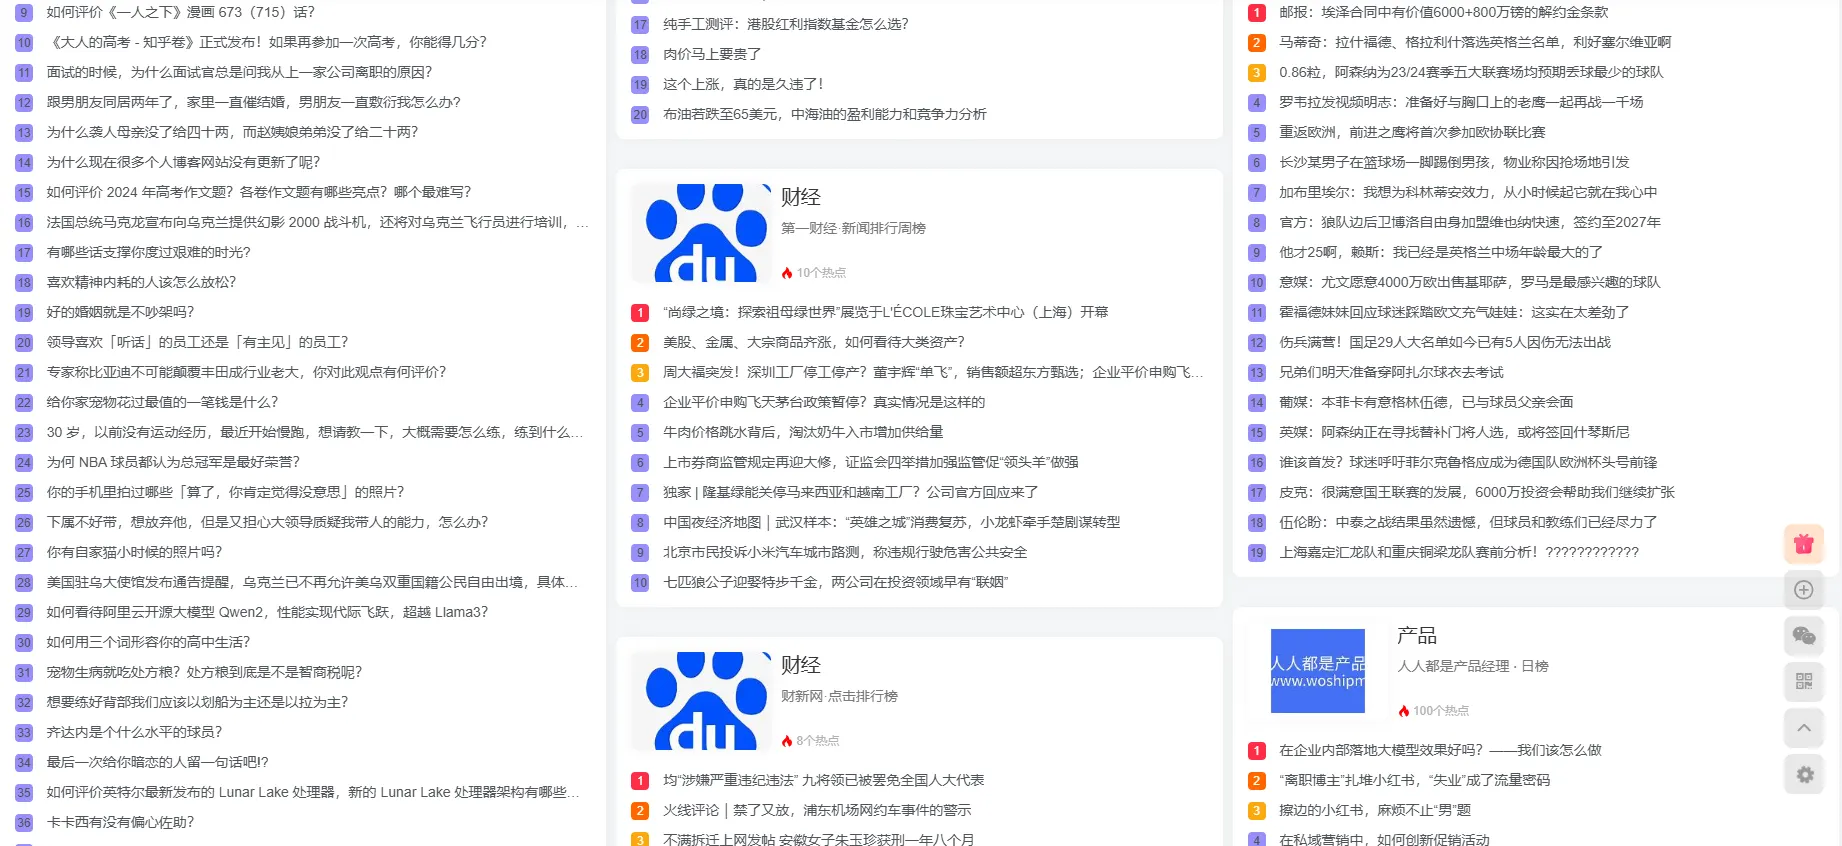Screen dimensions: 1842x846
Task: Click yellow rank 3 badge for 0.86粒 阿森纳 row
Action: (x=1257, y=73)
